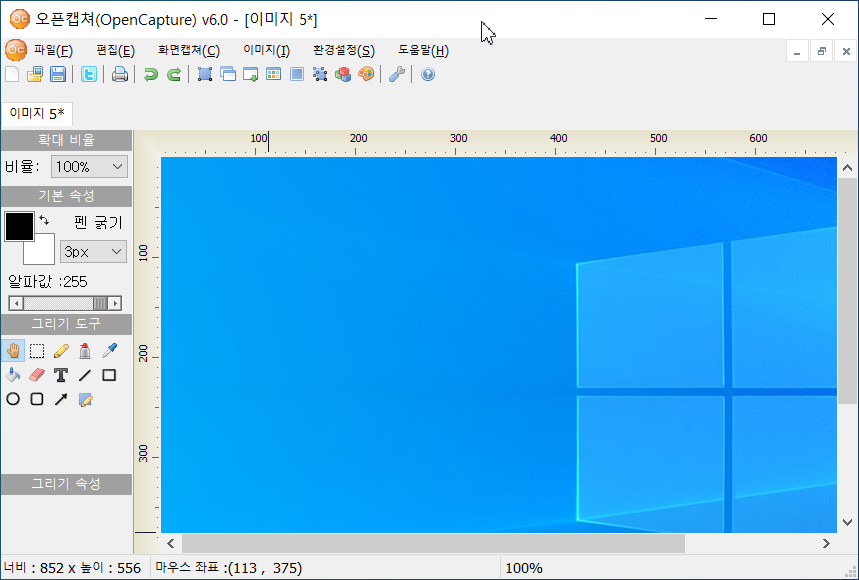This screenshot has width=859, height=580.
Task: Click the colored 3D cubes toolbar icon
Action: click(343, 74)
